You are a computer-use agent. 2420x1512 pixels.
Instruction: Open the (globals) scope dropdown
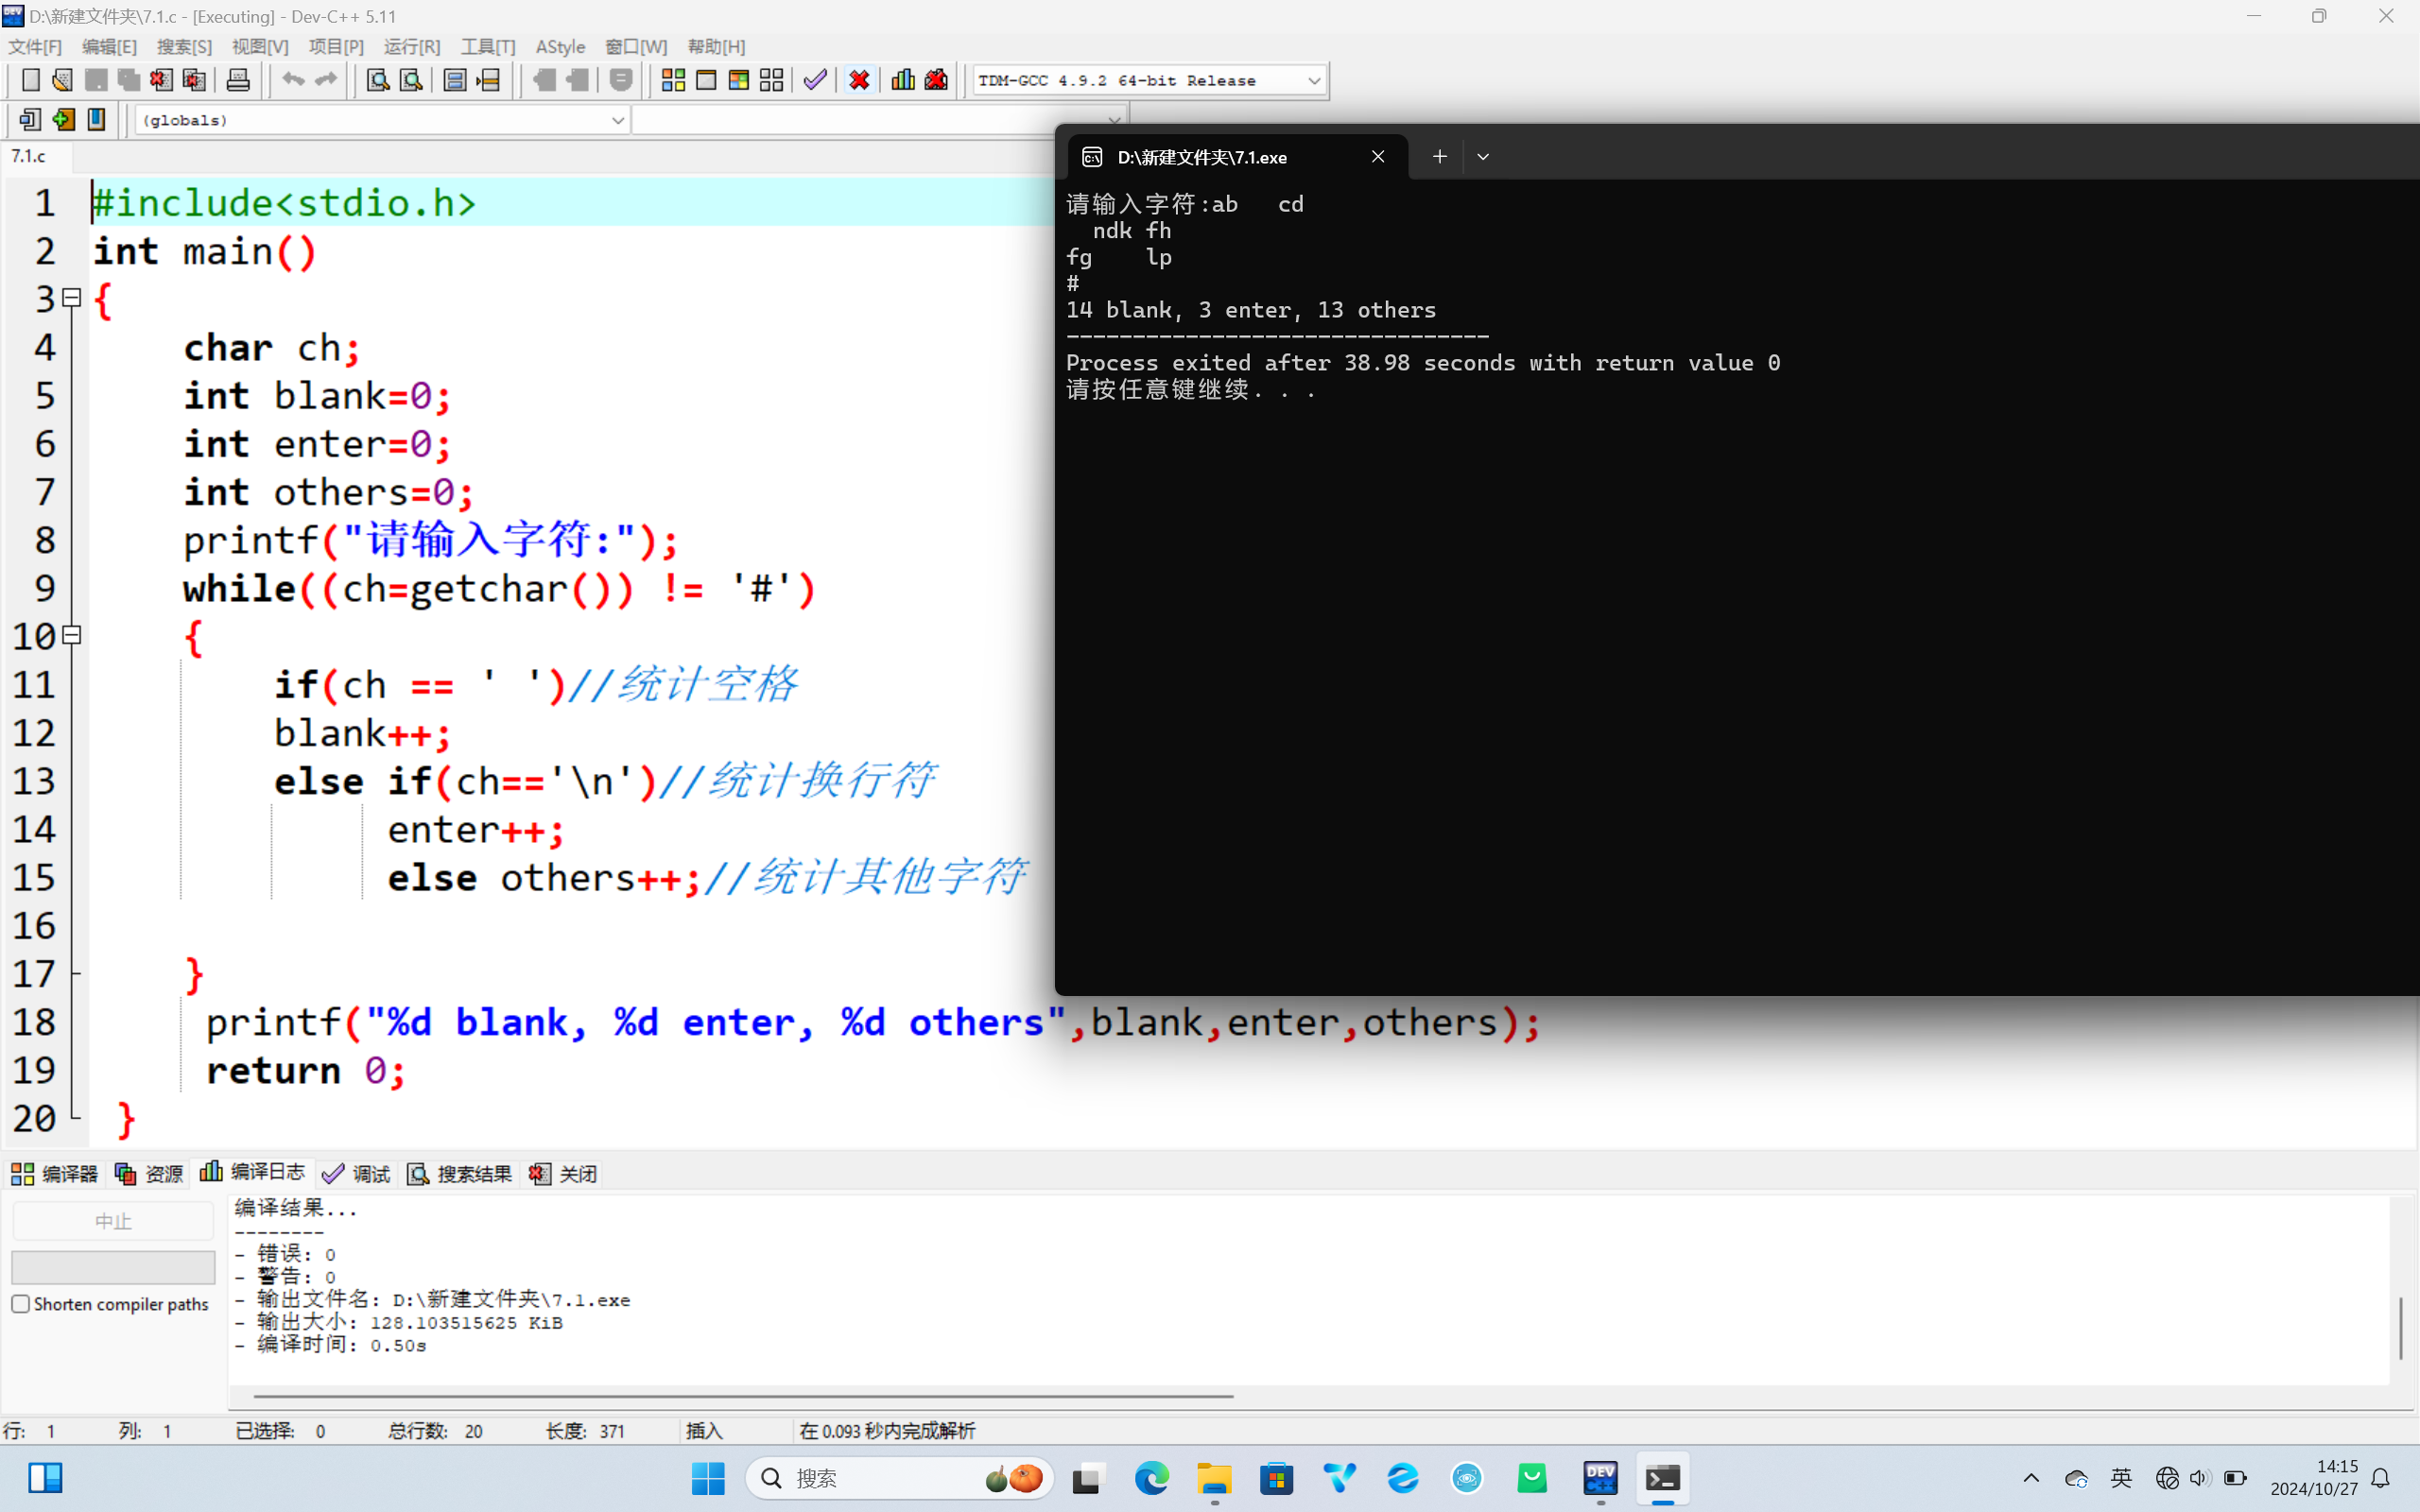617,120
